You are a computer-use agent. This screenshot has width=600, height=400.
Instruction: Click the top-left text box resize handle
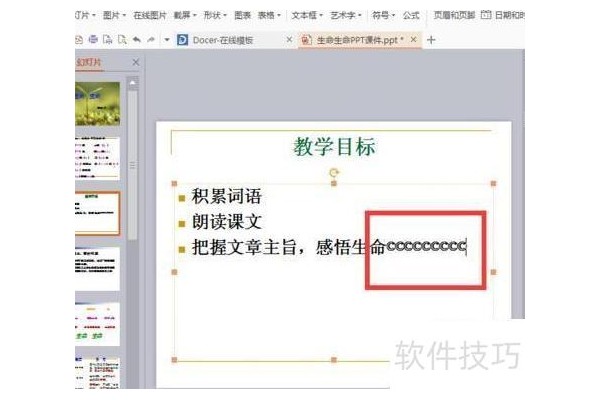click(174, 184)
